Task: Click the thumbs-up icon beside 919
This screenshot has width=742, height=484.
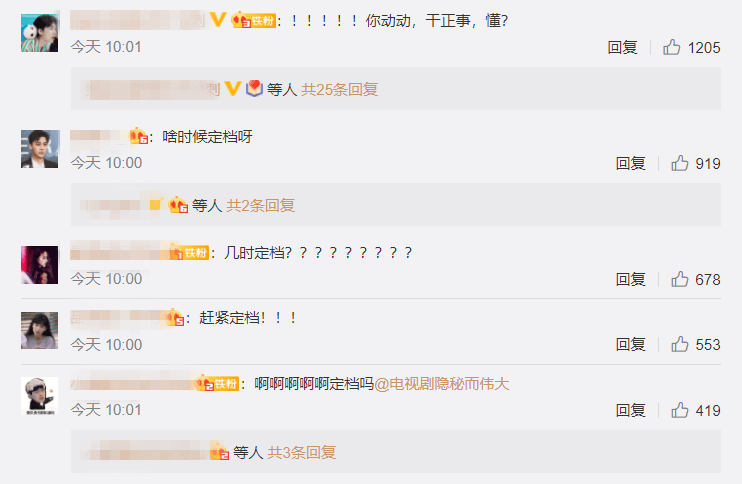Action: pos(680,163)
